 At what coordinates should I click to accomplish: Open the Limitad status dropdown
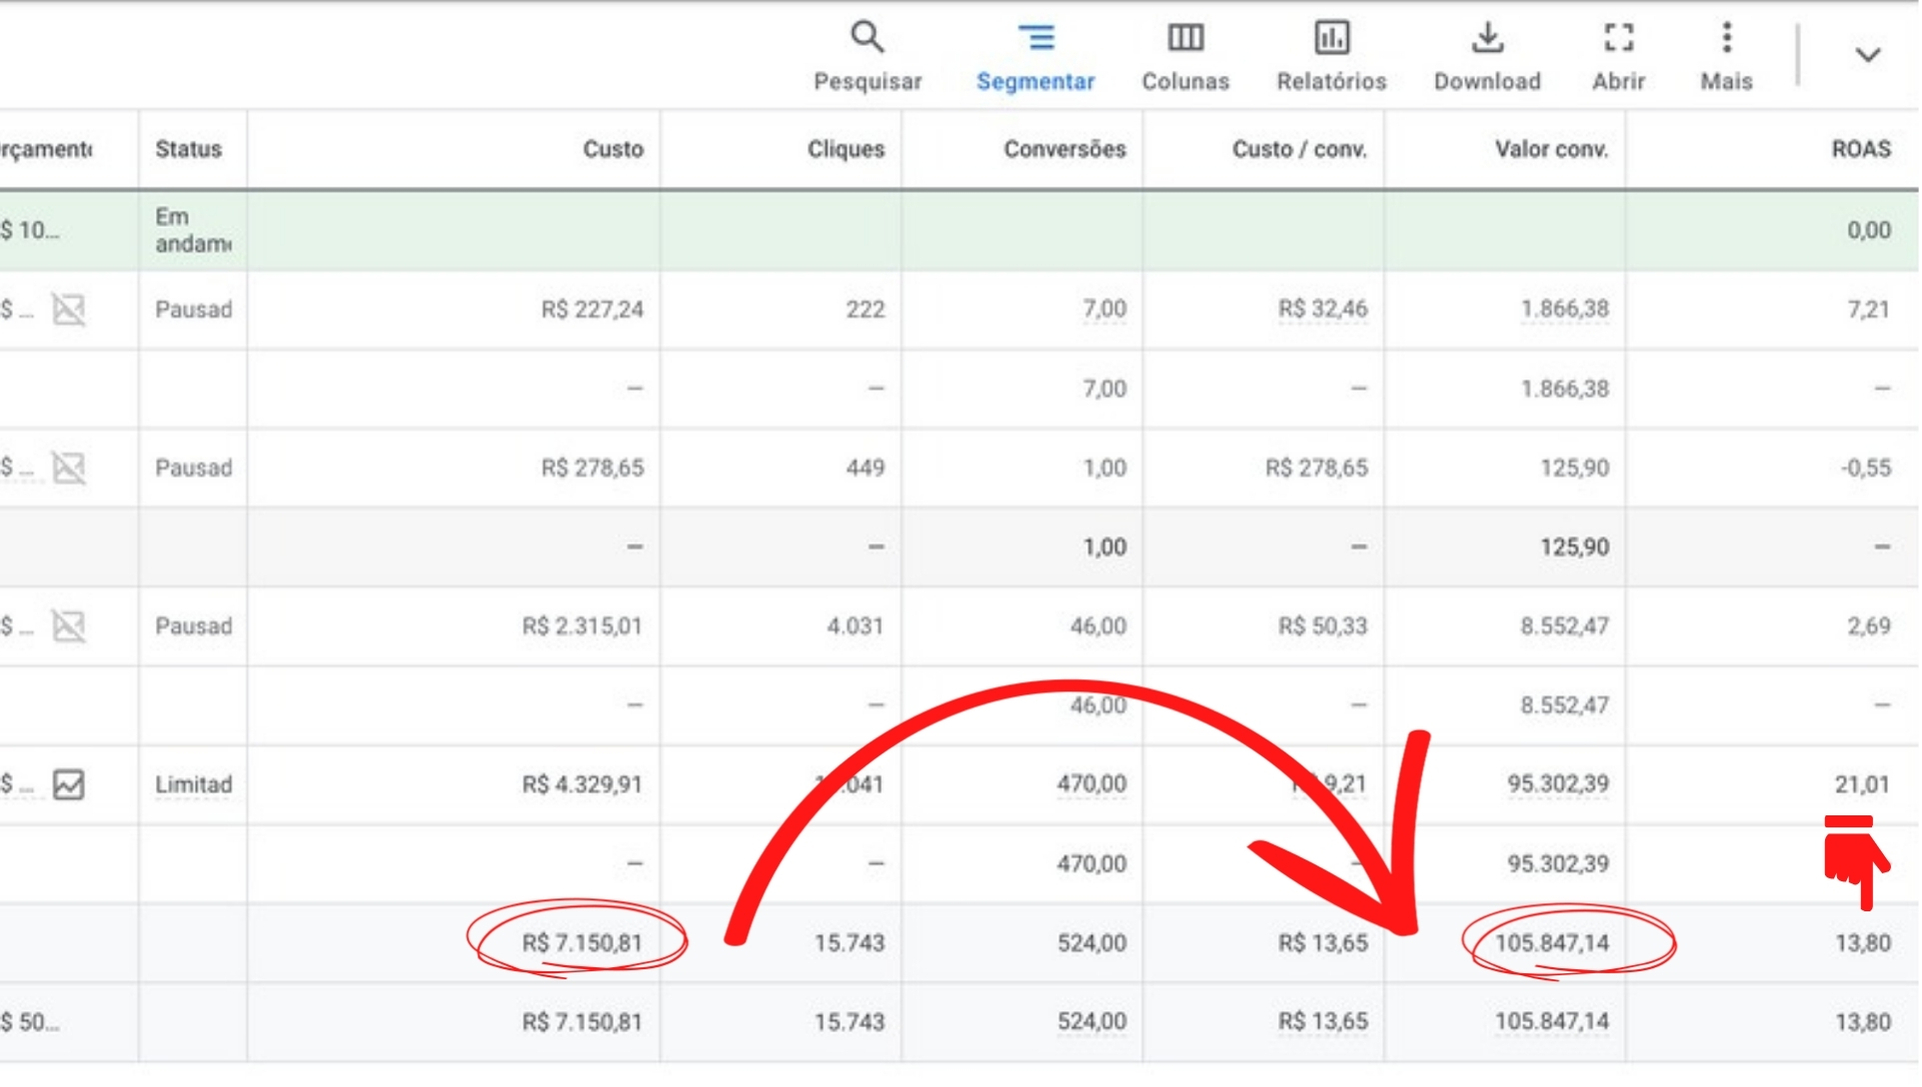(x=193, y=785)
